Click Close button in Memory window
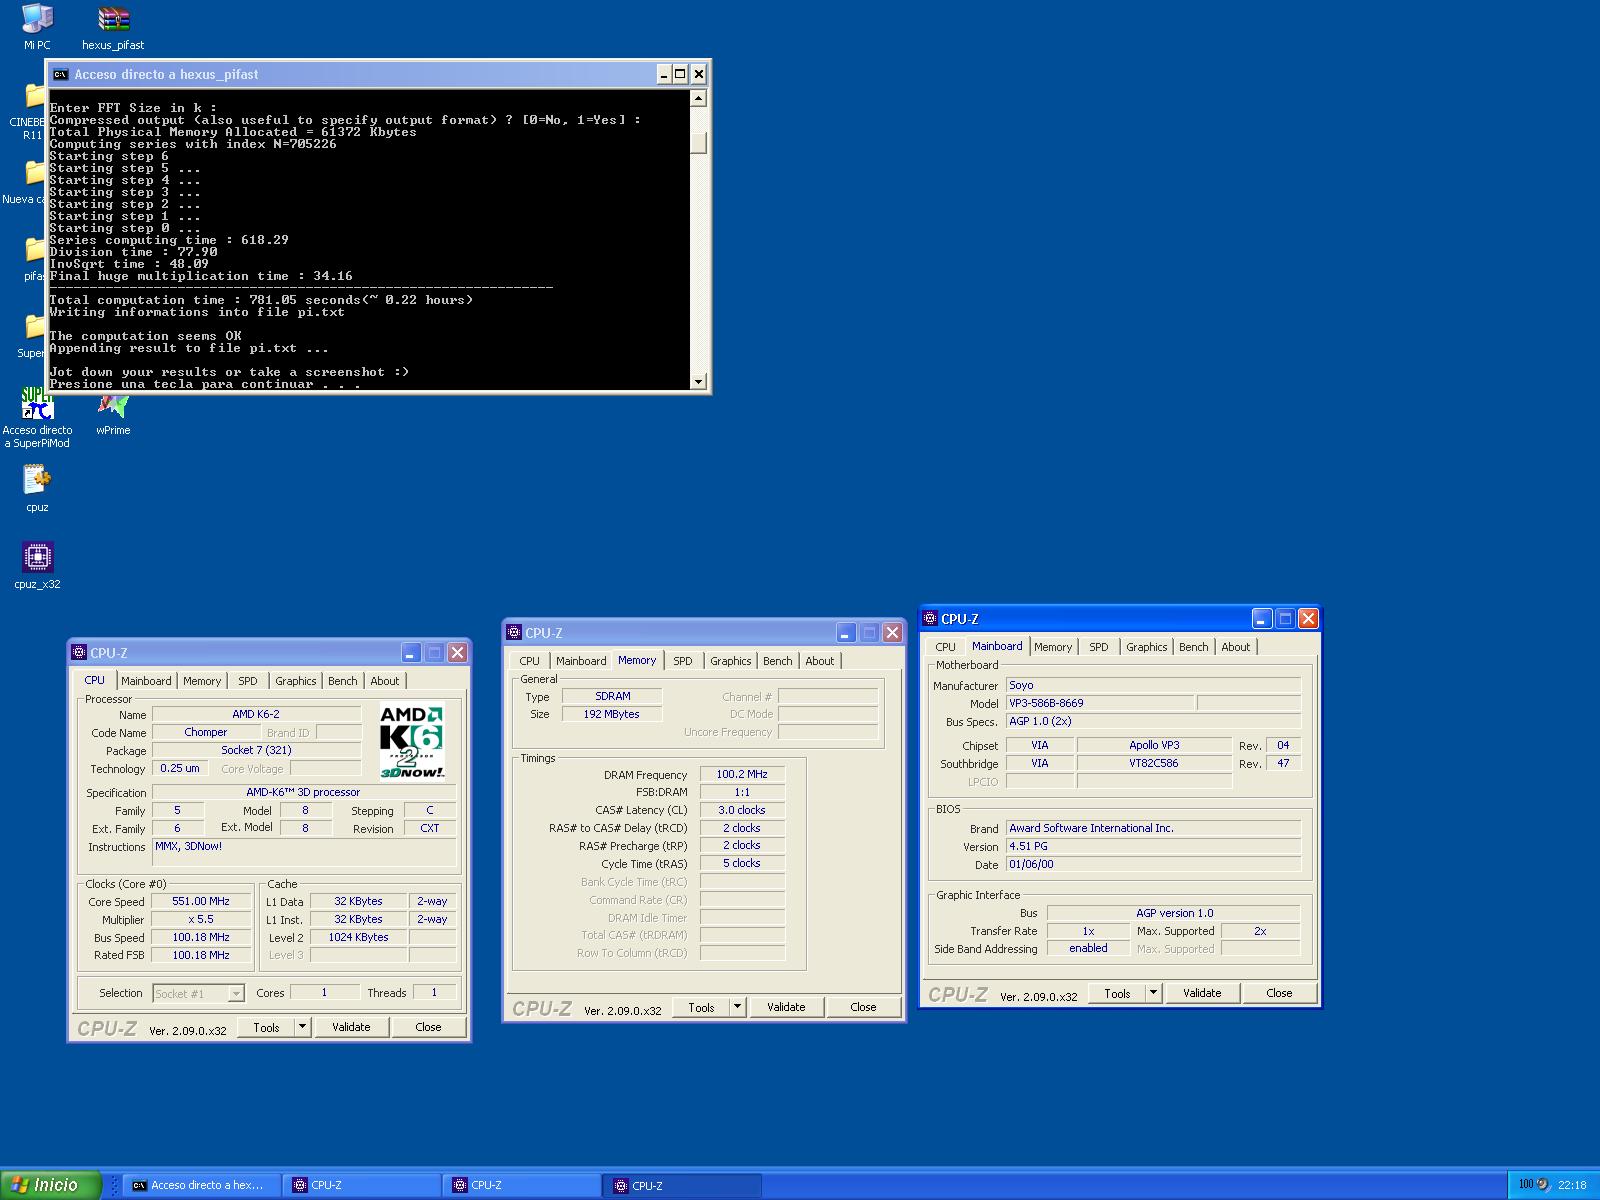 pos(863,1007)
